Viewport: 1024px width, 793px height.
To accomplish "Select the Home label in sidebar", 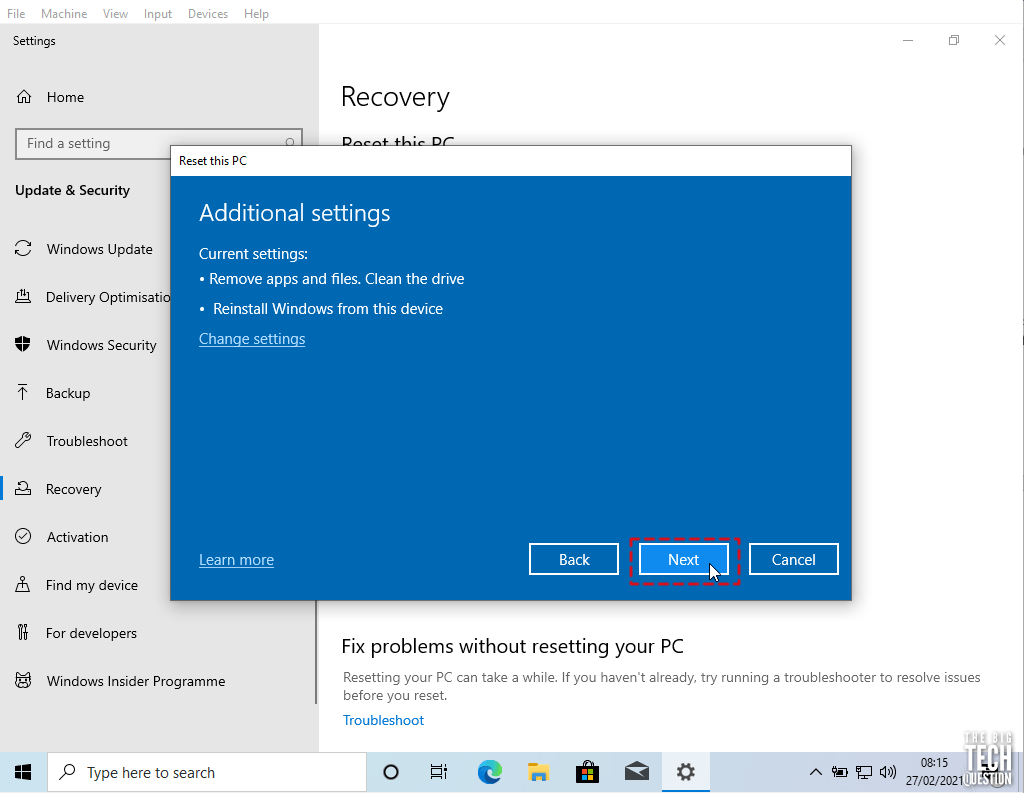I will tap(65, 97).
